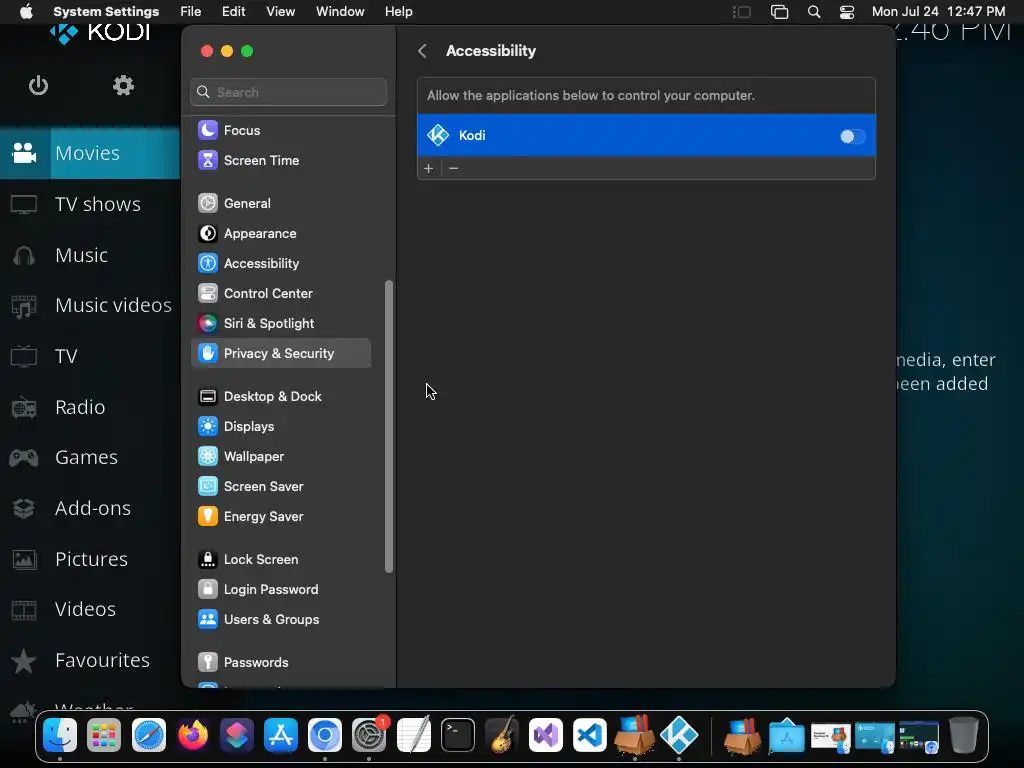Image resolution: width=1024 pixels, height=768 pixels.
Task: Open the View menu
Action: tap(281, 12)
